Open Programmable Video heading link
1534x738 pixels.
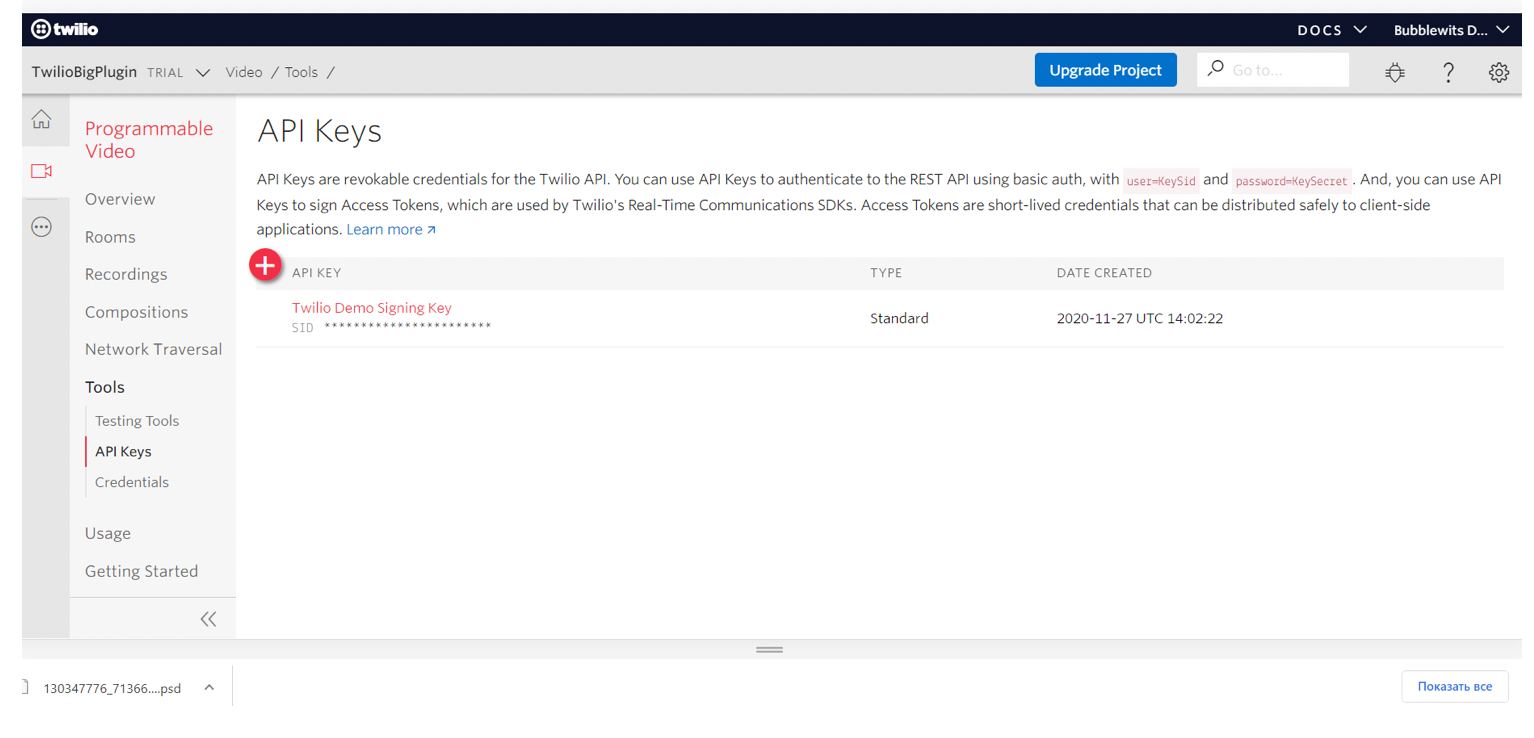(149, 140)
